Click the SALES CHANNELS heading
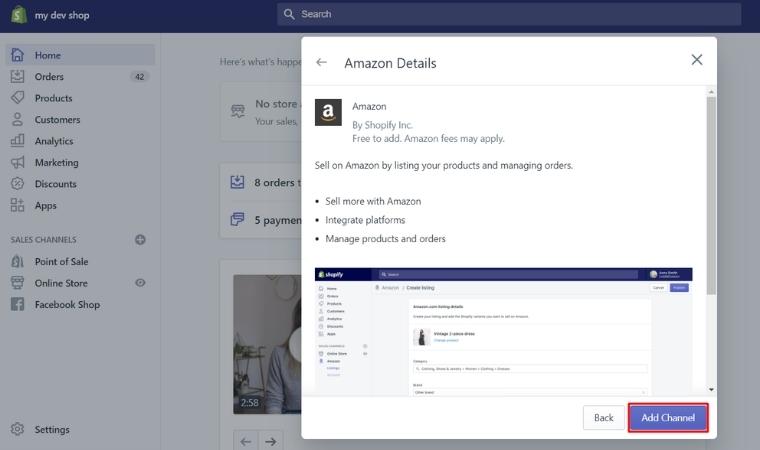 tap(44, 240)
